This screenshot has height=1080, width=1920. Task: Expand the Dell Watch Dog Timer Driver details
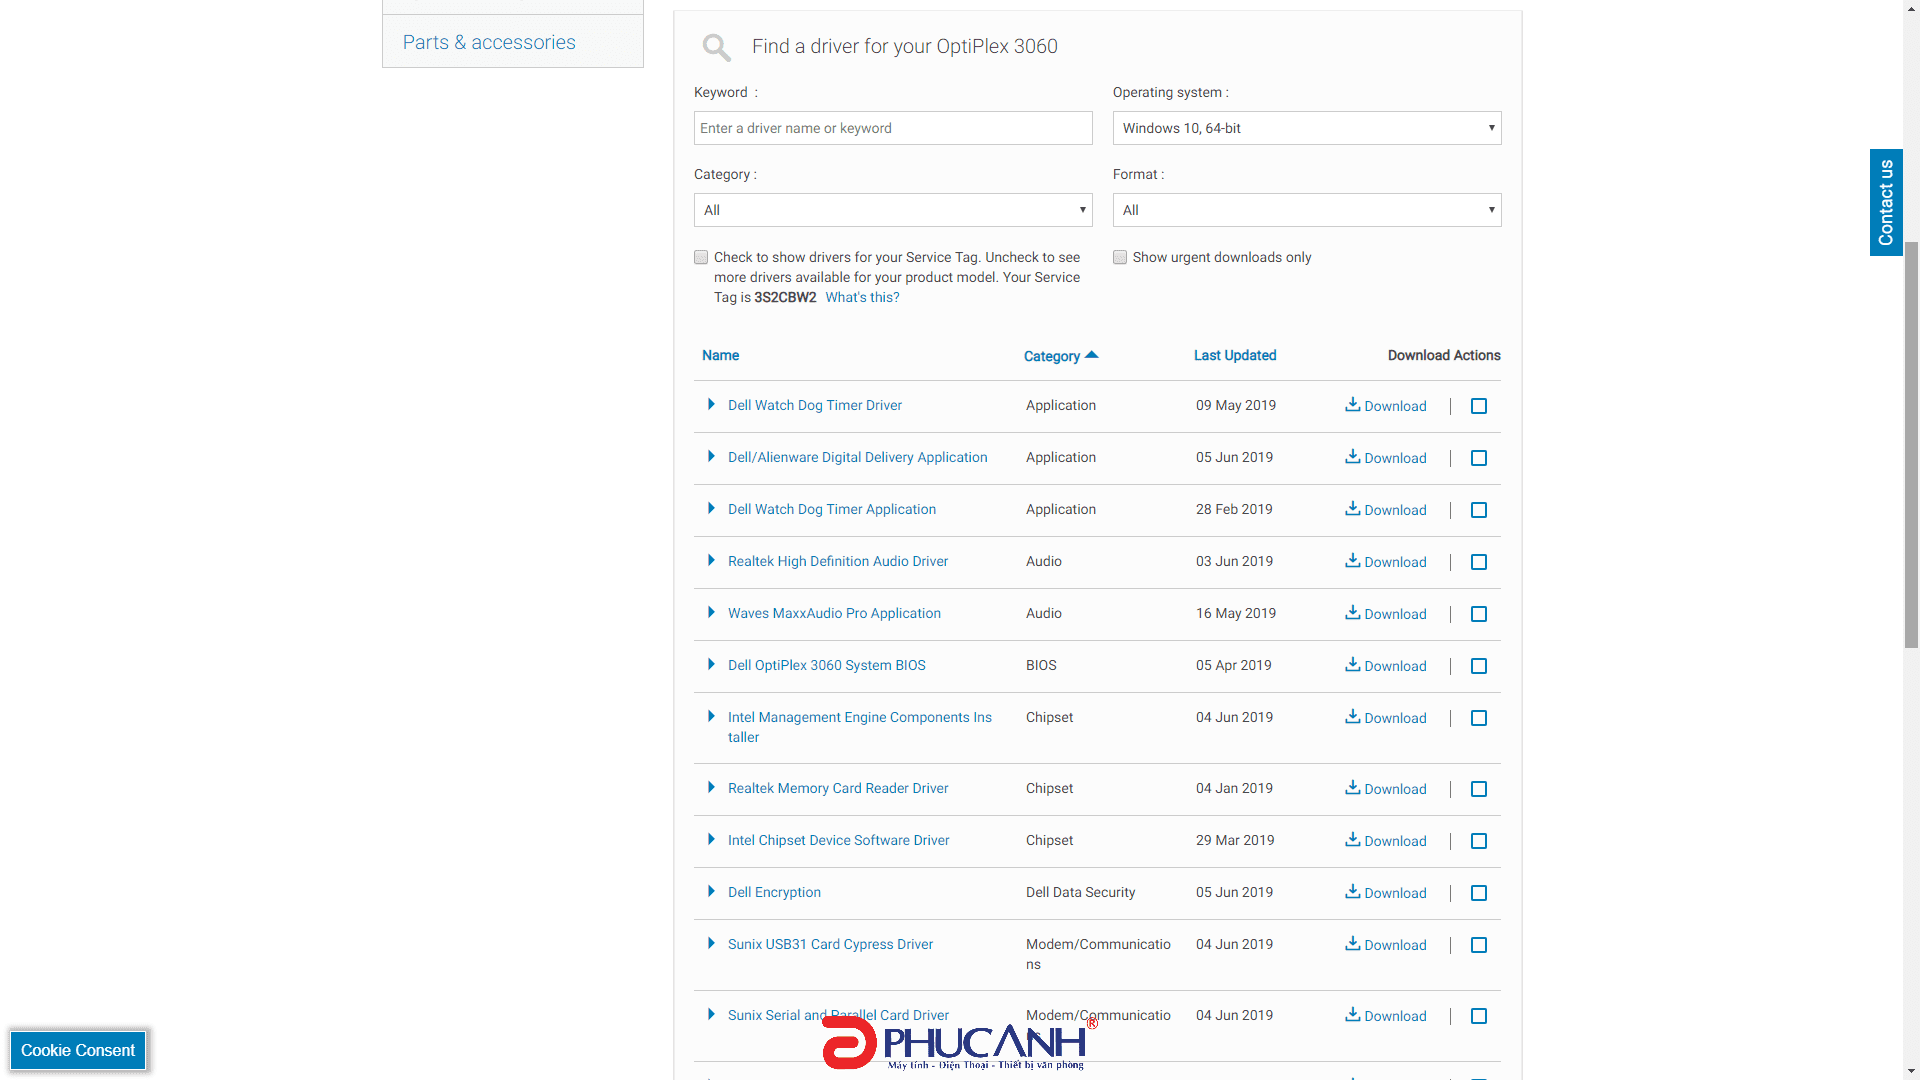click(711, 404)
